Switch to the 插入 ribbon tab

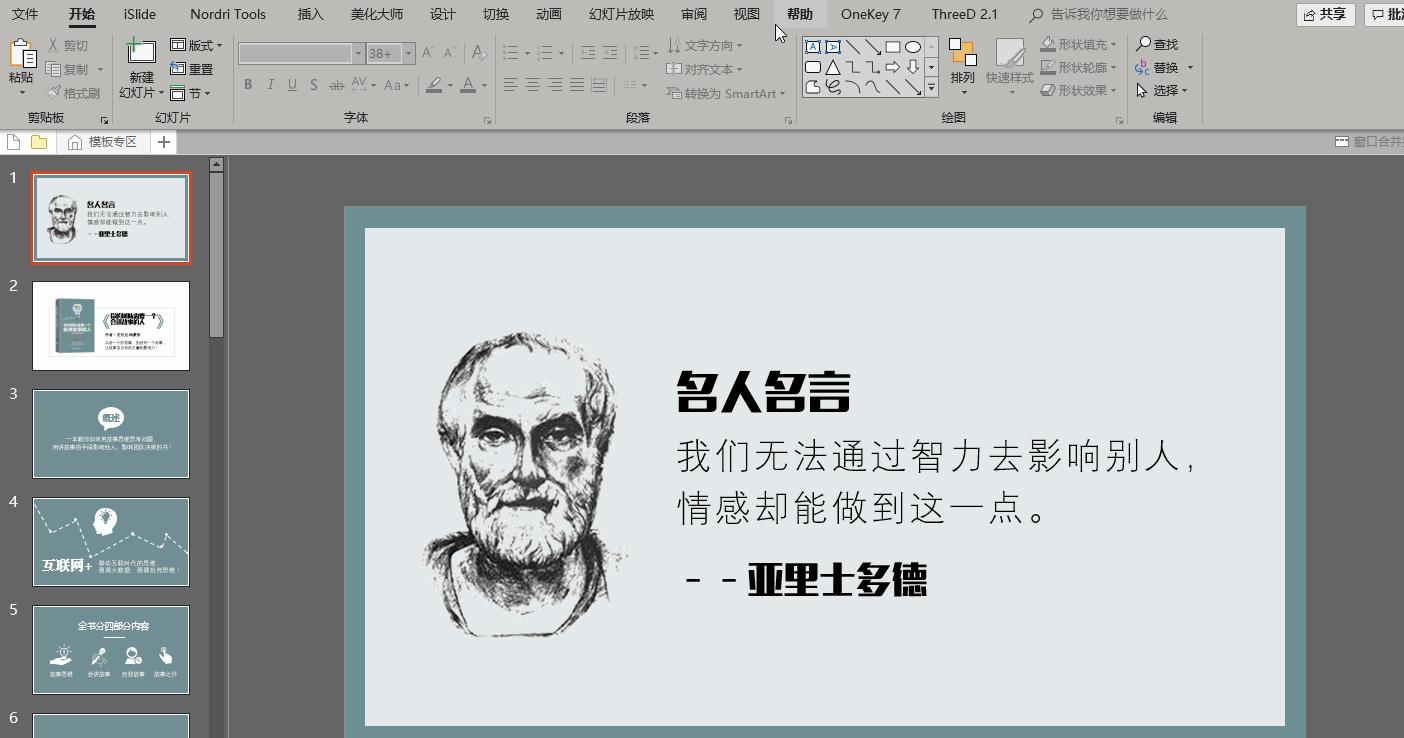(309, 14)
